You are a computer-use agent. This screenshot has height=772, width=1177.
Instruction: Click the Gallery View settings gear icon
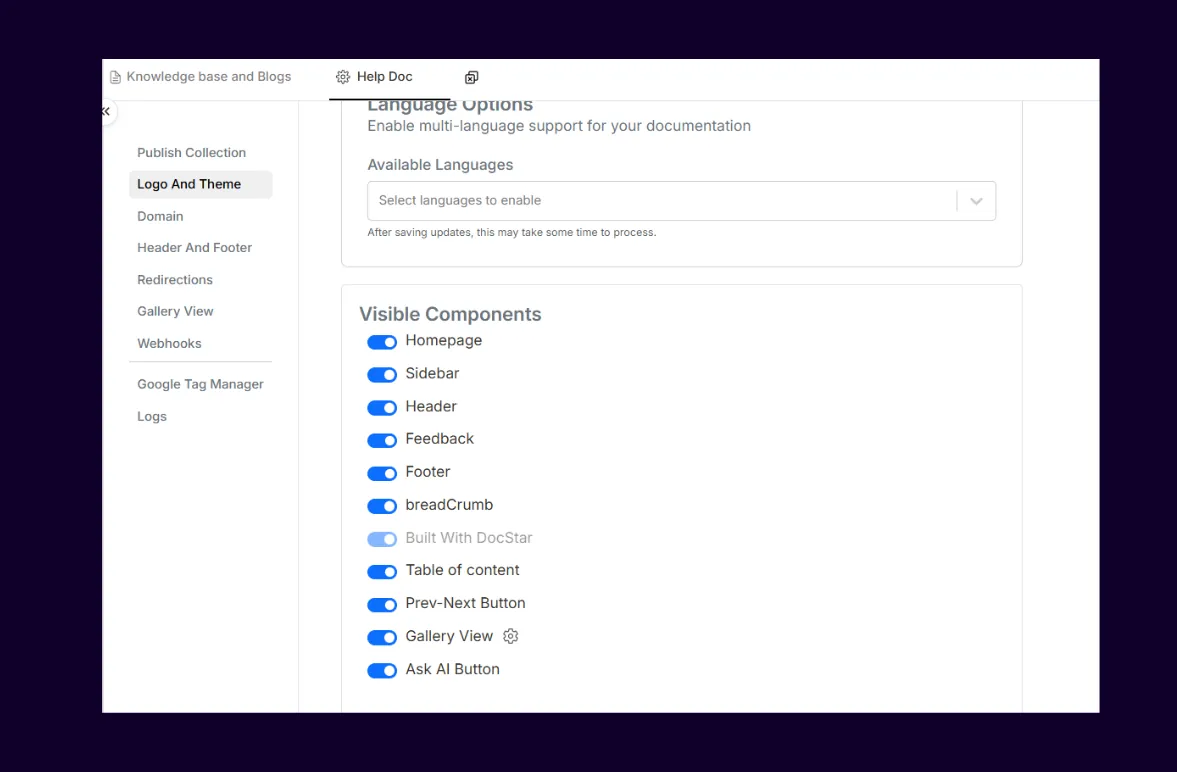(x=511, y=636)
